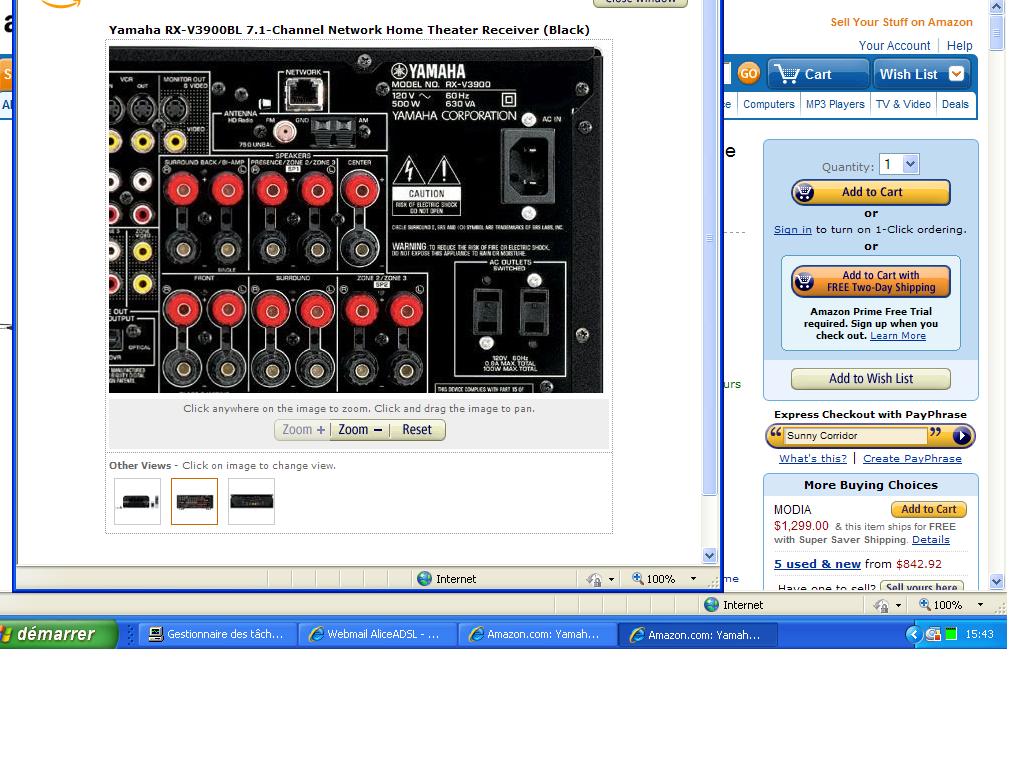Image resolution: width=1024 pixels, height=768 pixels.
Task: Open the MP3 Players category tab
Action: 835,104
